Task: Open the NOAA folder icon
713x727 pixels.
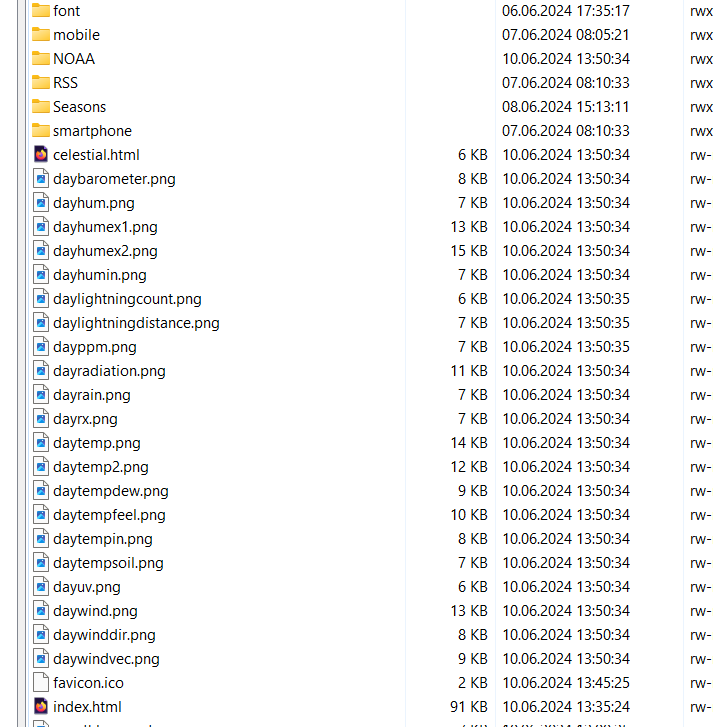Action: click(x=40, y=58)
